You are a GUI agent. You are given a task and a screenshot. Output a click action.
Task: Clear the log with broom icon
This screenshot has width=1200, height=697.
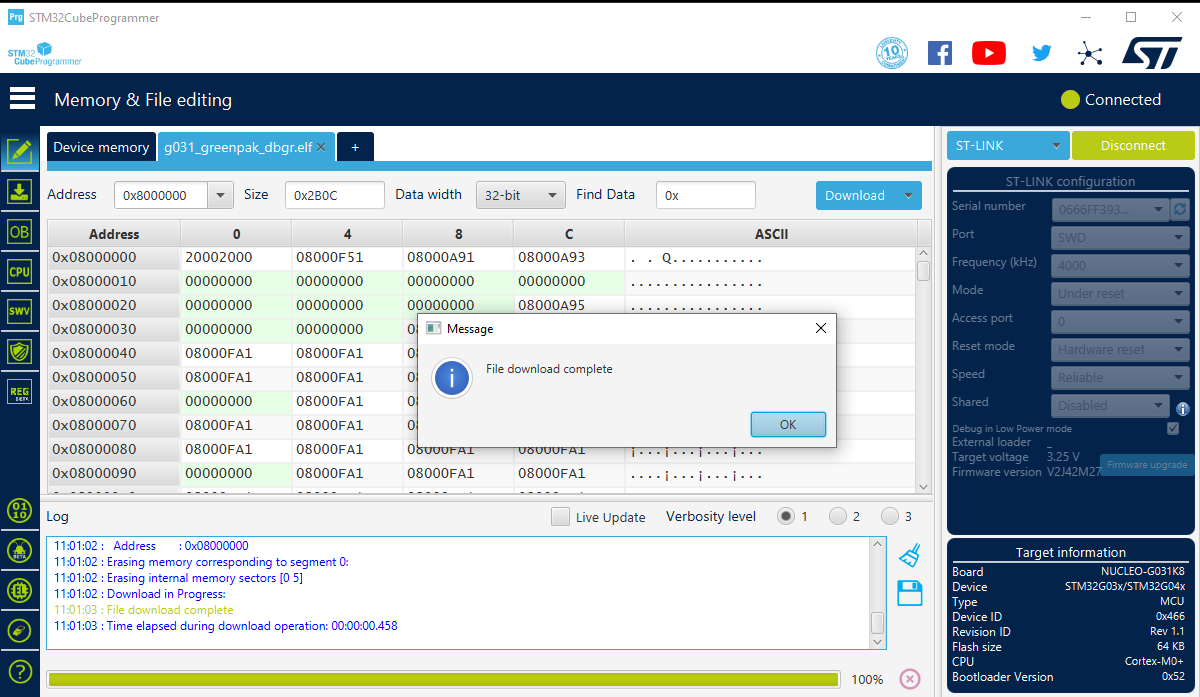[x=909, y=555]
